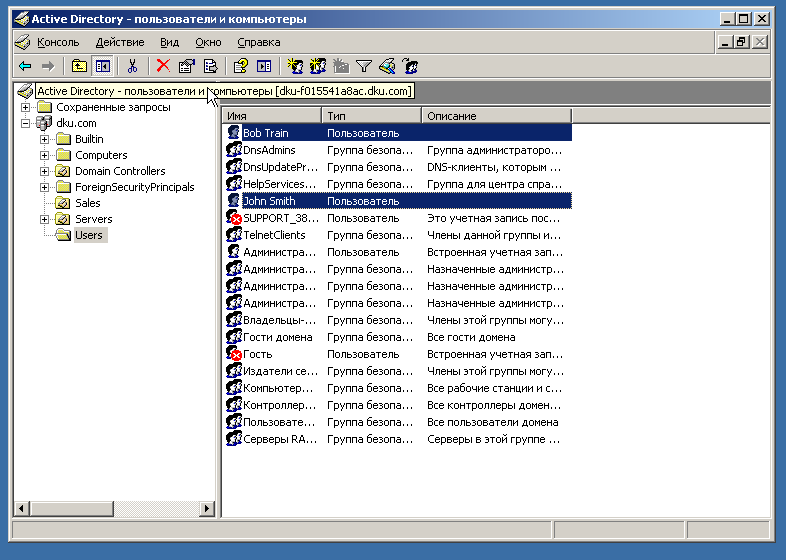Collapse the dku.com domain node

pyautogui.click(x=25, y=123)
